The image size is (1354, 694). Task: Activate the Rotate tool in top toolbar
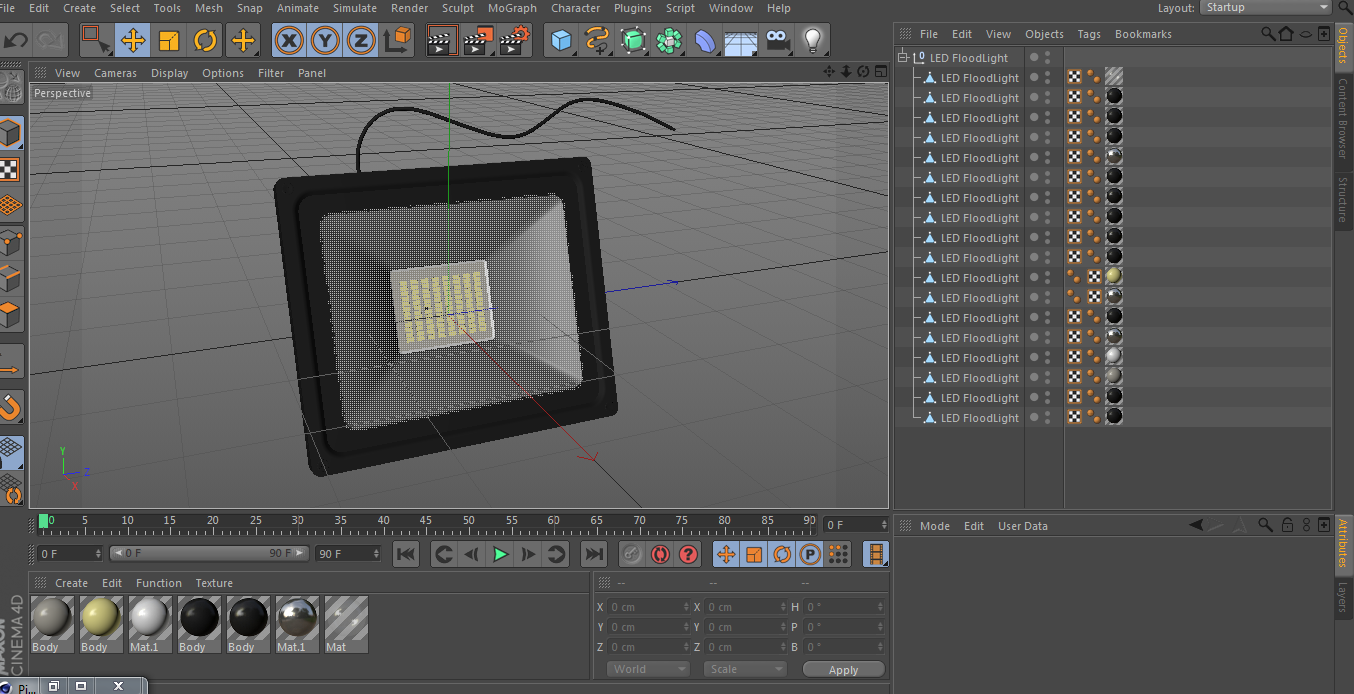point(206,41)
